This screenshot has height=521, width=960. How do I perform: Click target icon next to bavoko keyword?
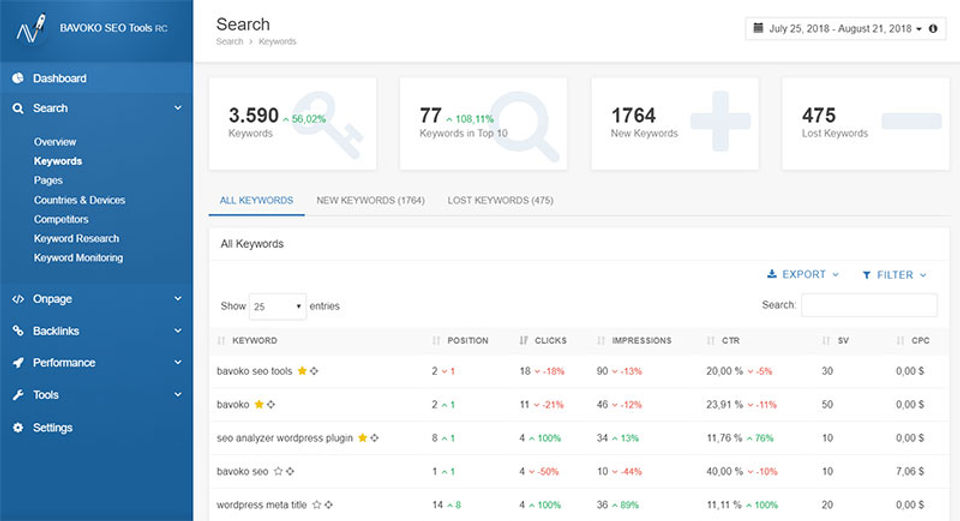(271, 404)
